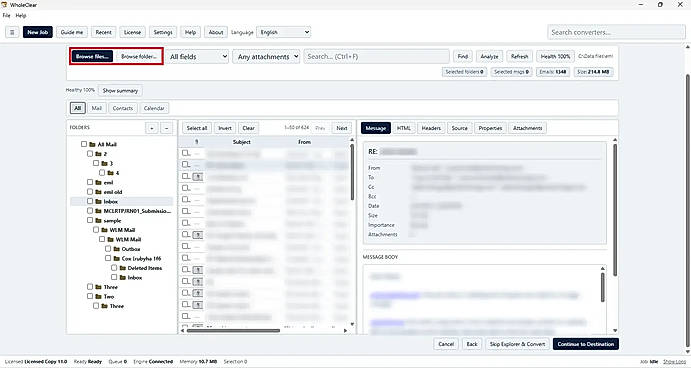Tick the Cox Lrubyha 1f6 checkbox
691x368 pixels.
[x=108, y=258]
